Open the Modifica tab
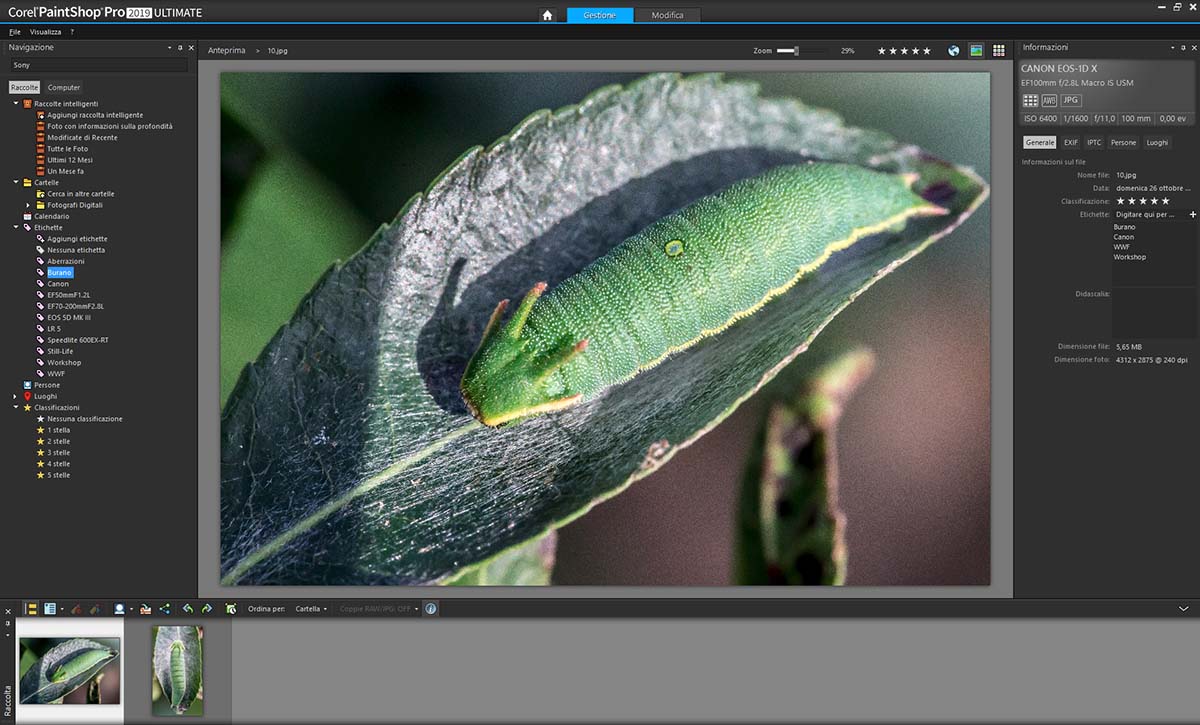The image size is (1200, 725). (667, 15)
